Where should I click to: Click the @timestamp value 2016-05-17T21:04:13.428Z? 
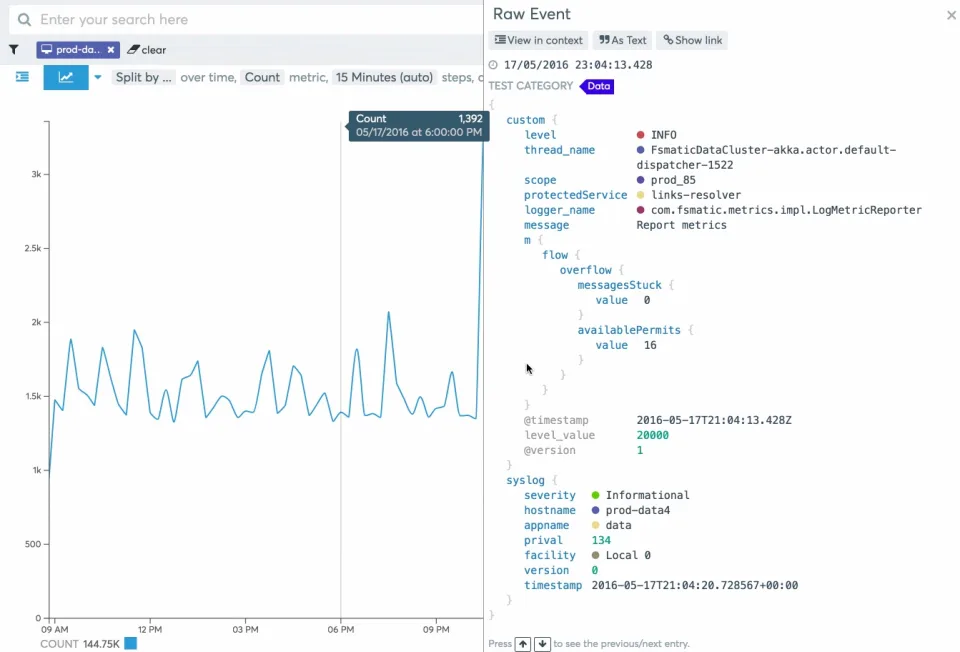click(x=714, y=420)
